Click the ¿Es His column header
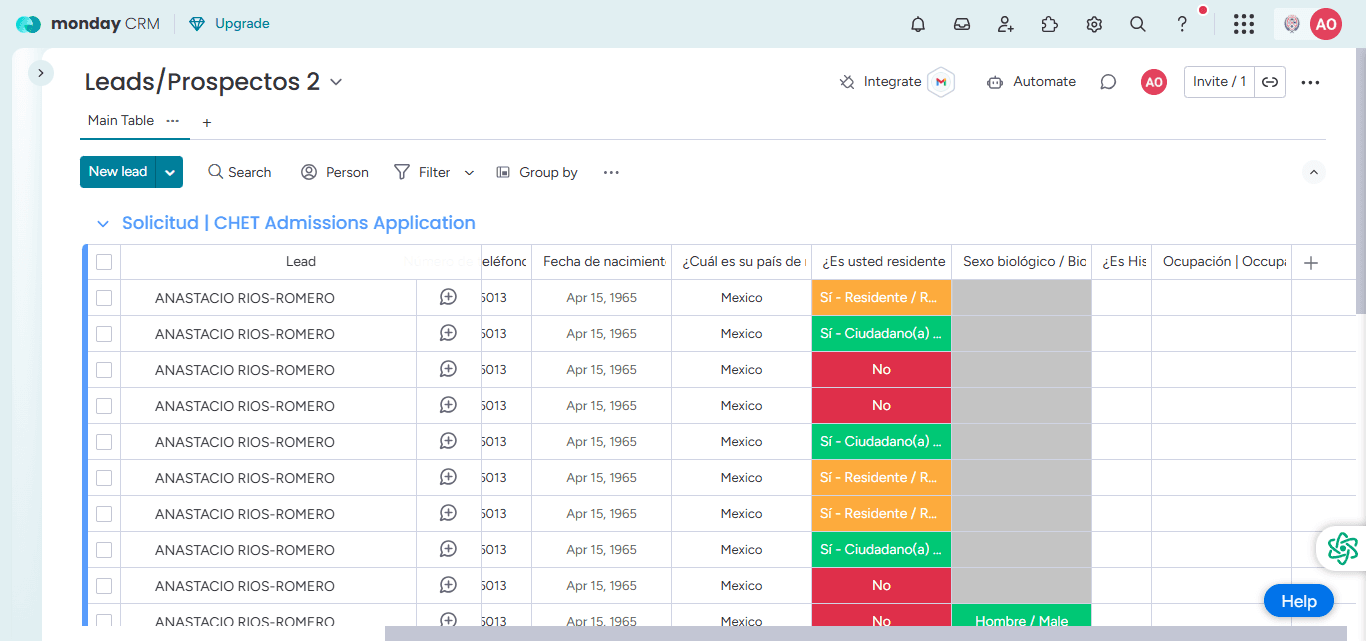The width and height of the screenshot is (1366, 641). (x=1122, y=262)
